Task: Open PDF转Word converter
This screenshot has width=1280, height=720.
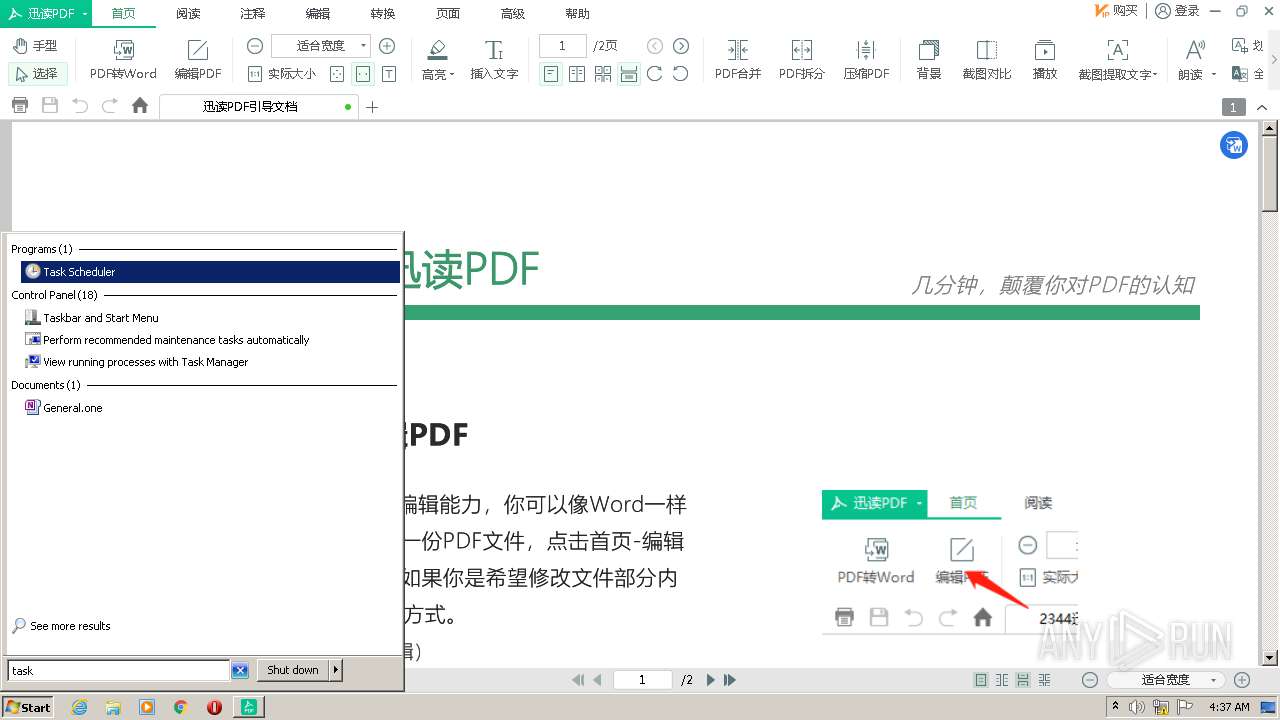Action: 123,60
